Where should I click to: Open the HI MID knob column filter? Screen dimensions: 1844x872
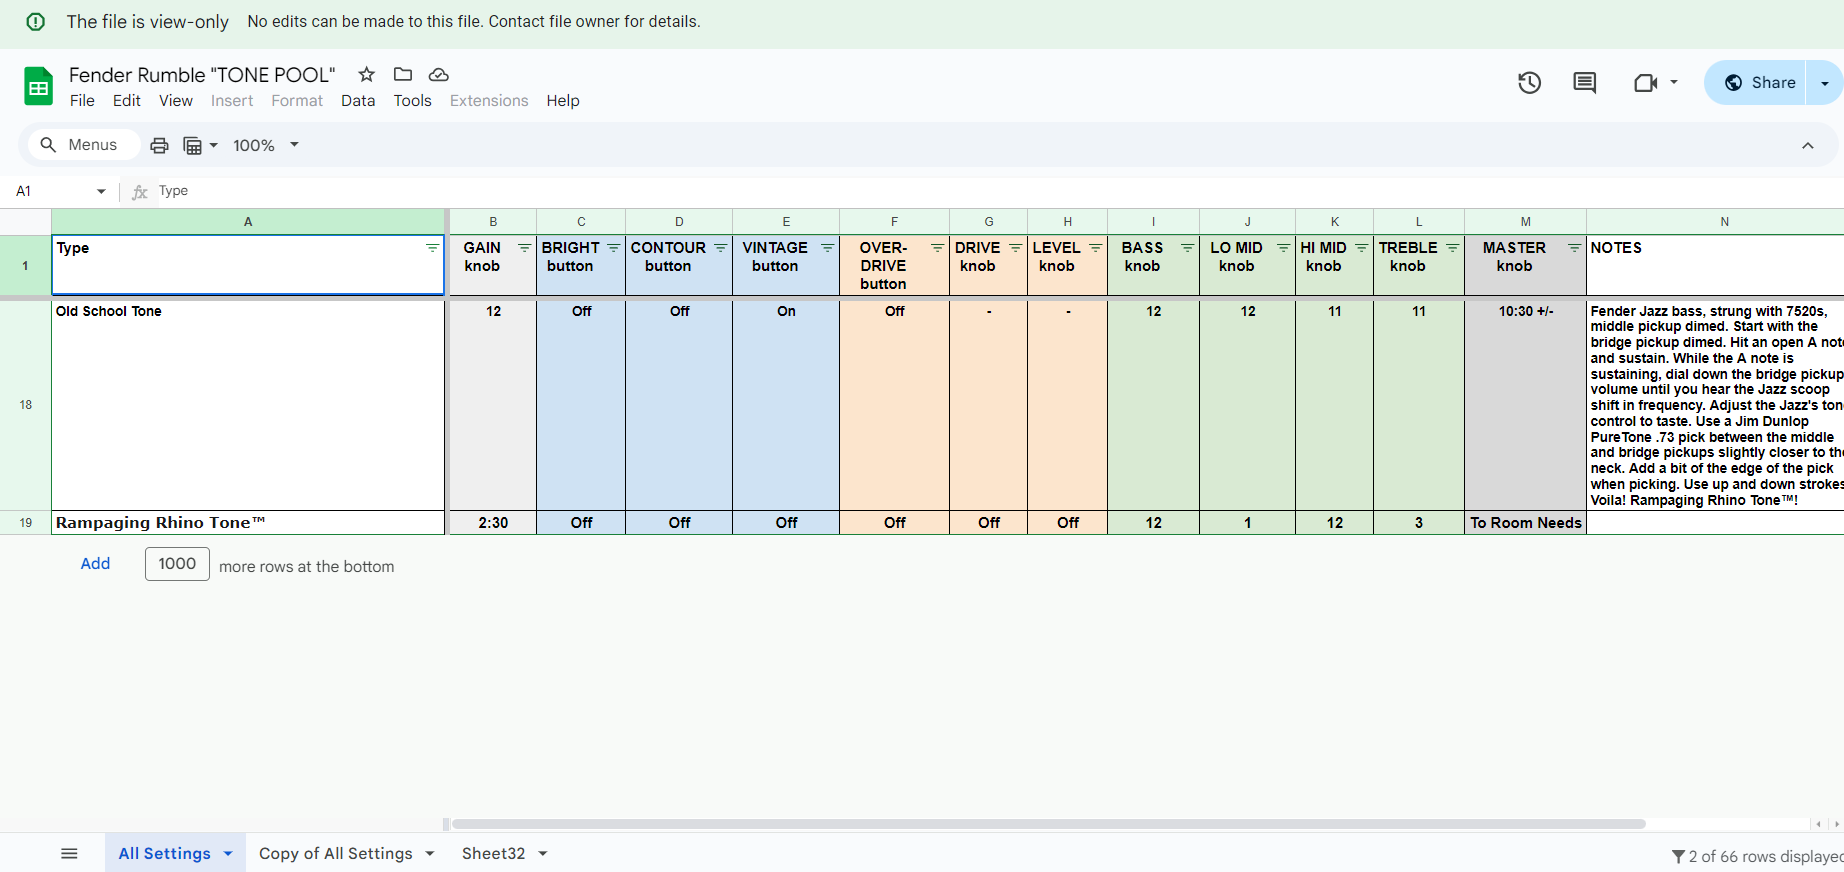pos(1361,248)
